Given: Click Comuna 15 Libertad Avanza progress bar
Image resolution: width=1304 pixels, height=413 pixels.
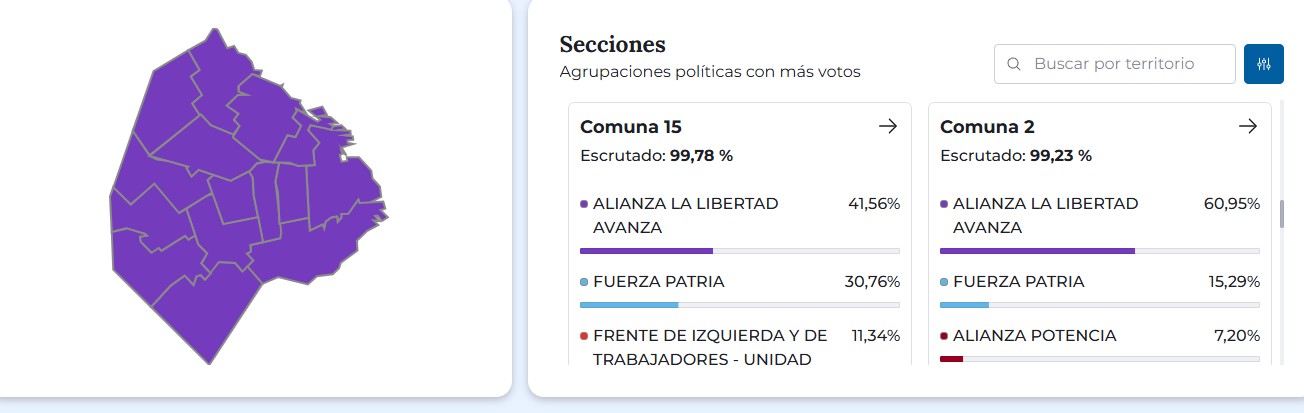Looking at the screenshot, I should tap(739, 251).
